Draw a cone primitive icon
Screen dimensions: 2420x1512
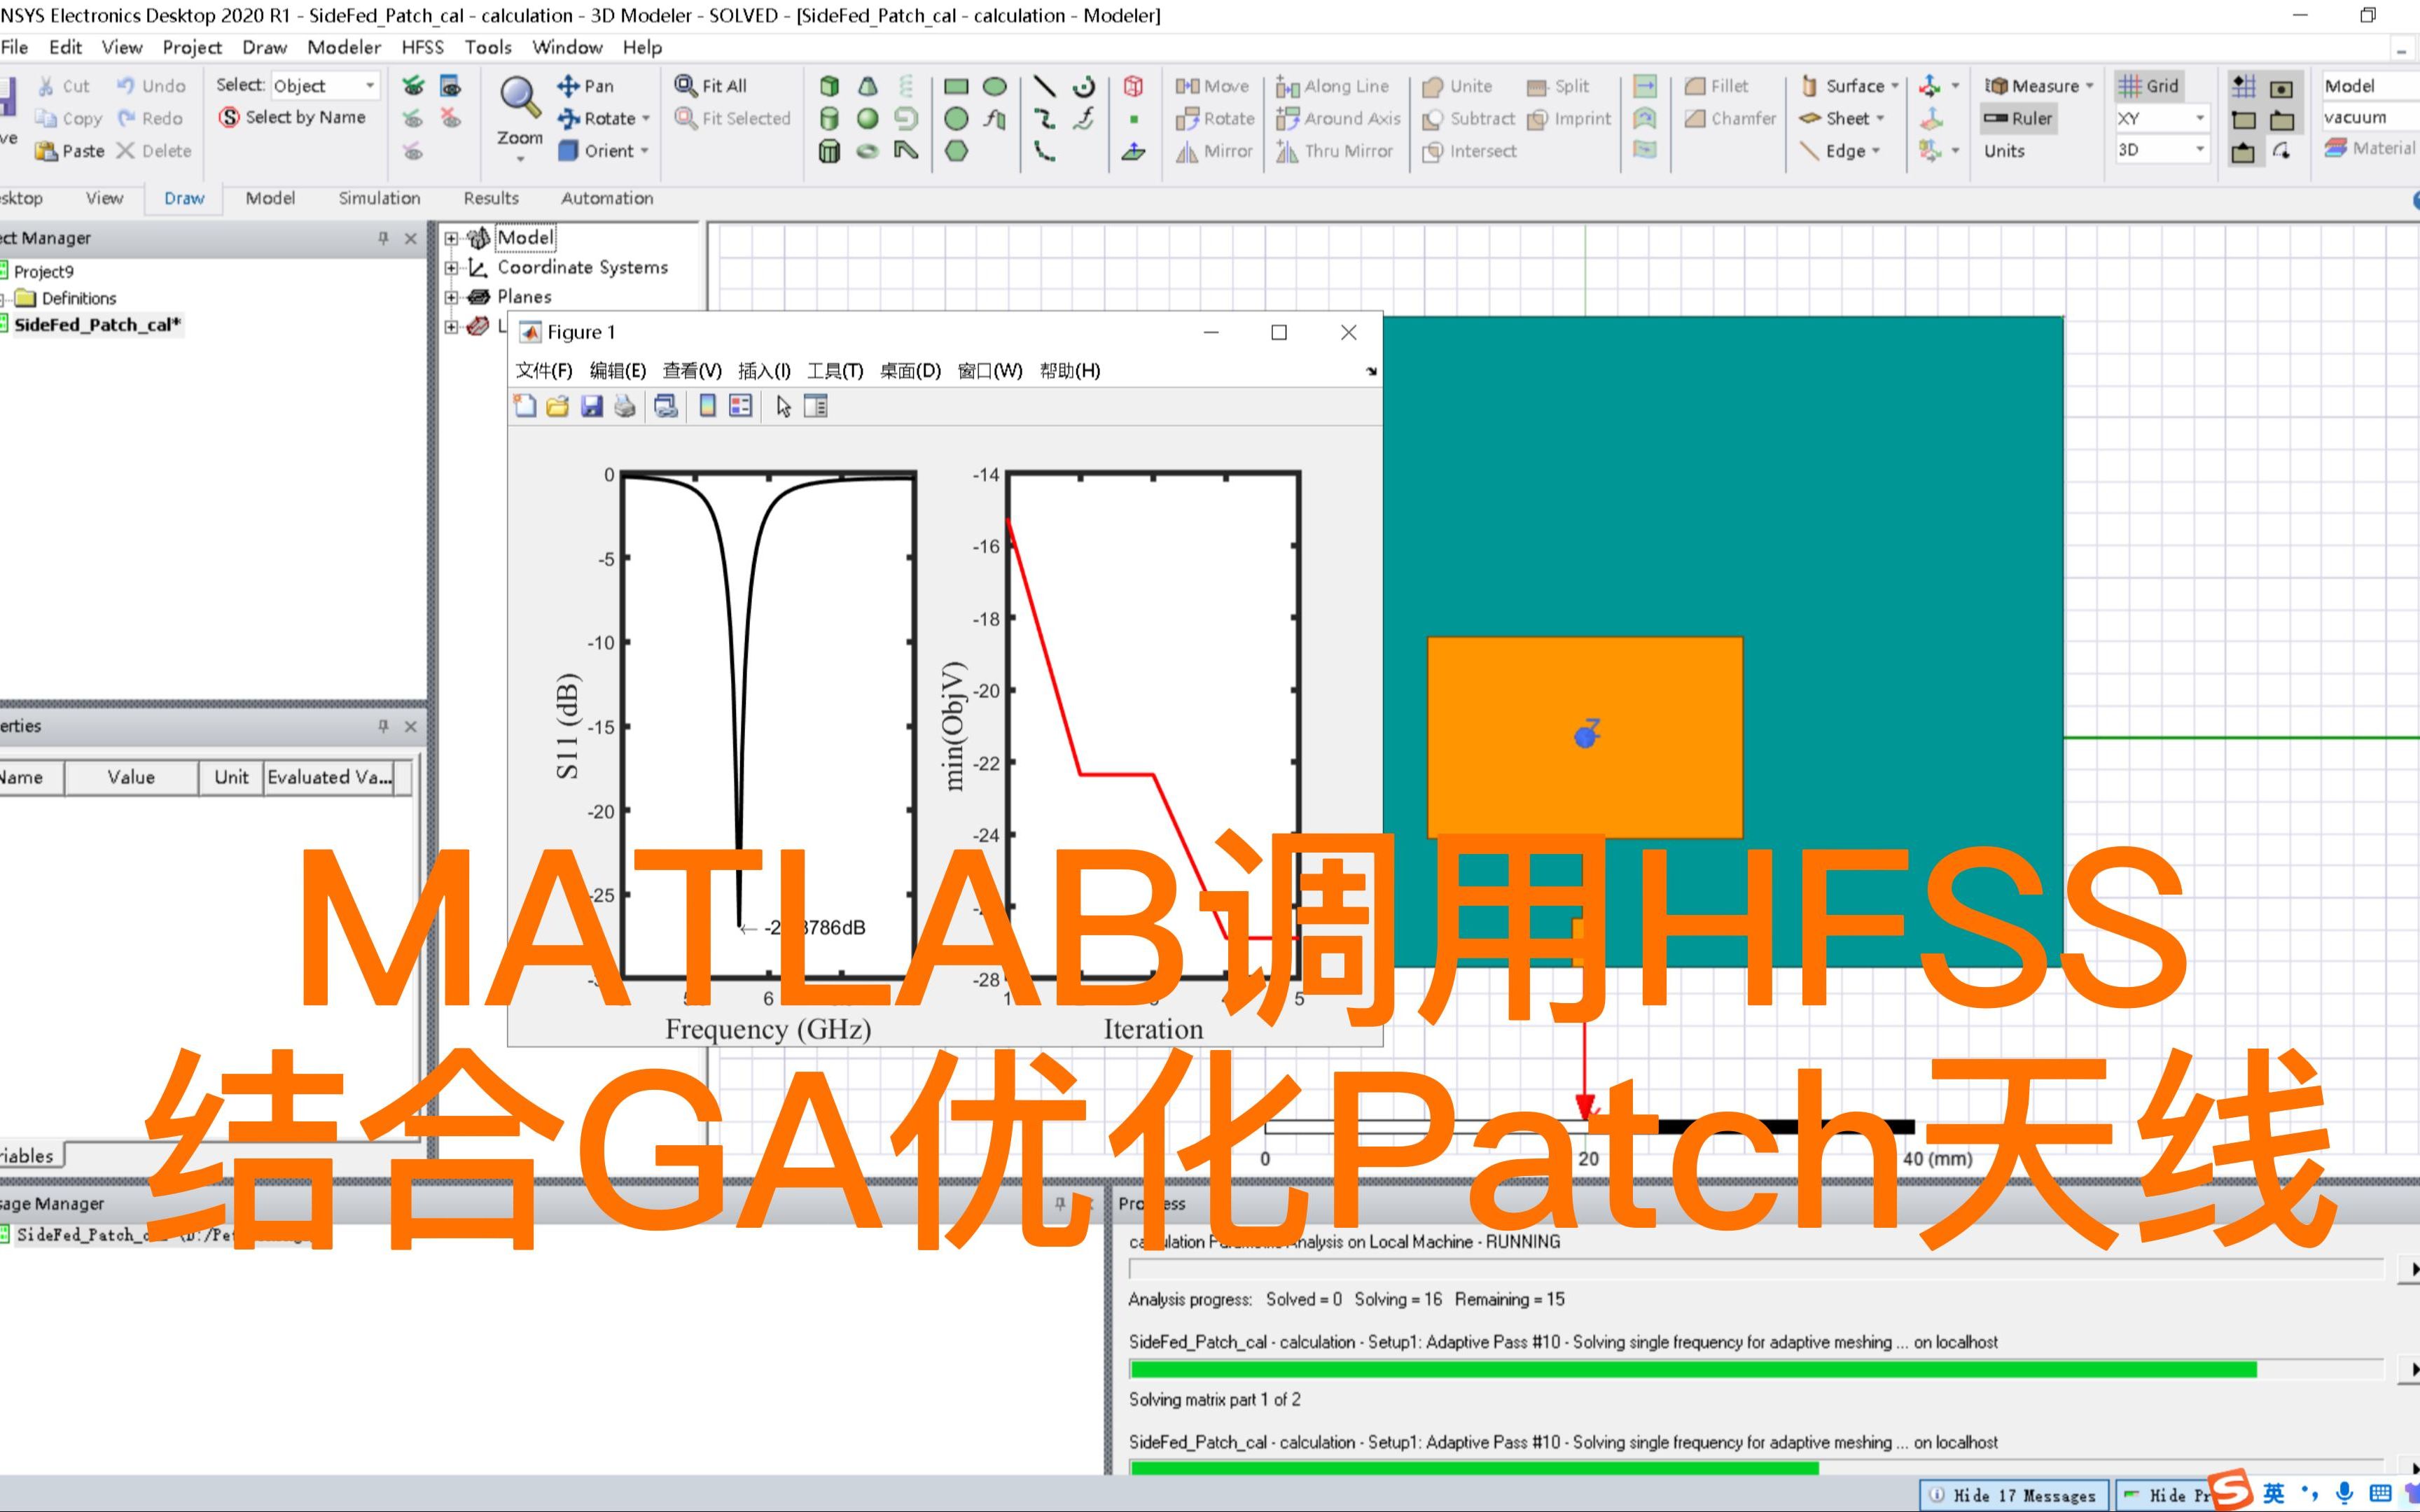[868, 86]
